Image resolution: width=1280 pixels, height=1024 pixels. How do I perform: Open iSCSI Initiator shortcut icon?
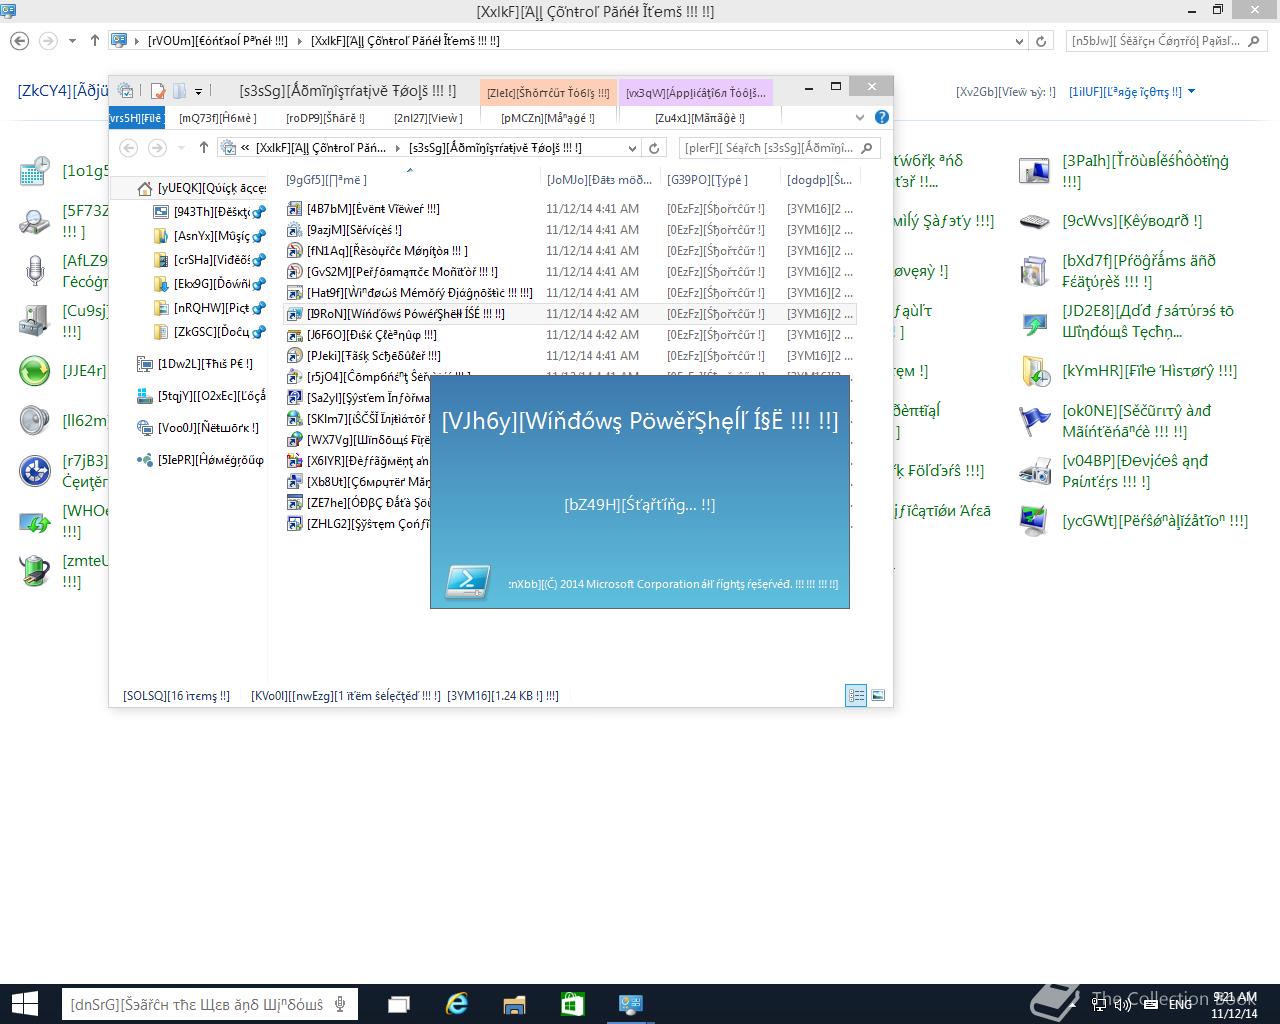(x=295, y=419)
